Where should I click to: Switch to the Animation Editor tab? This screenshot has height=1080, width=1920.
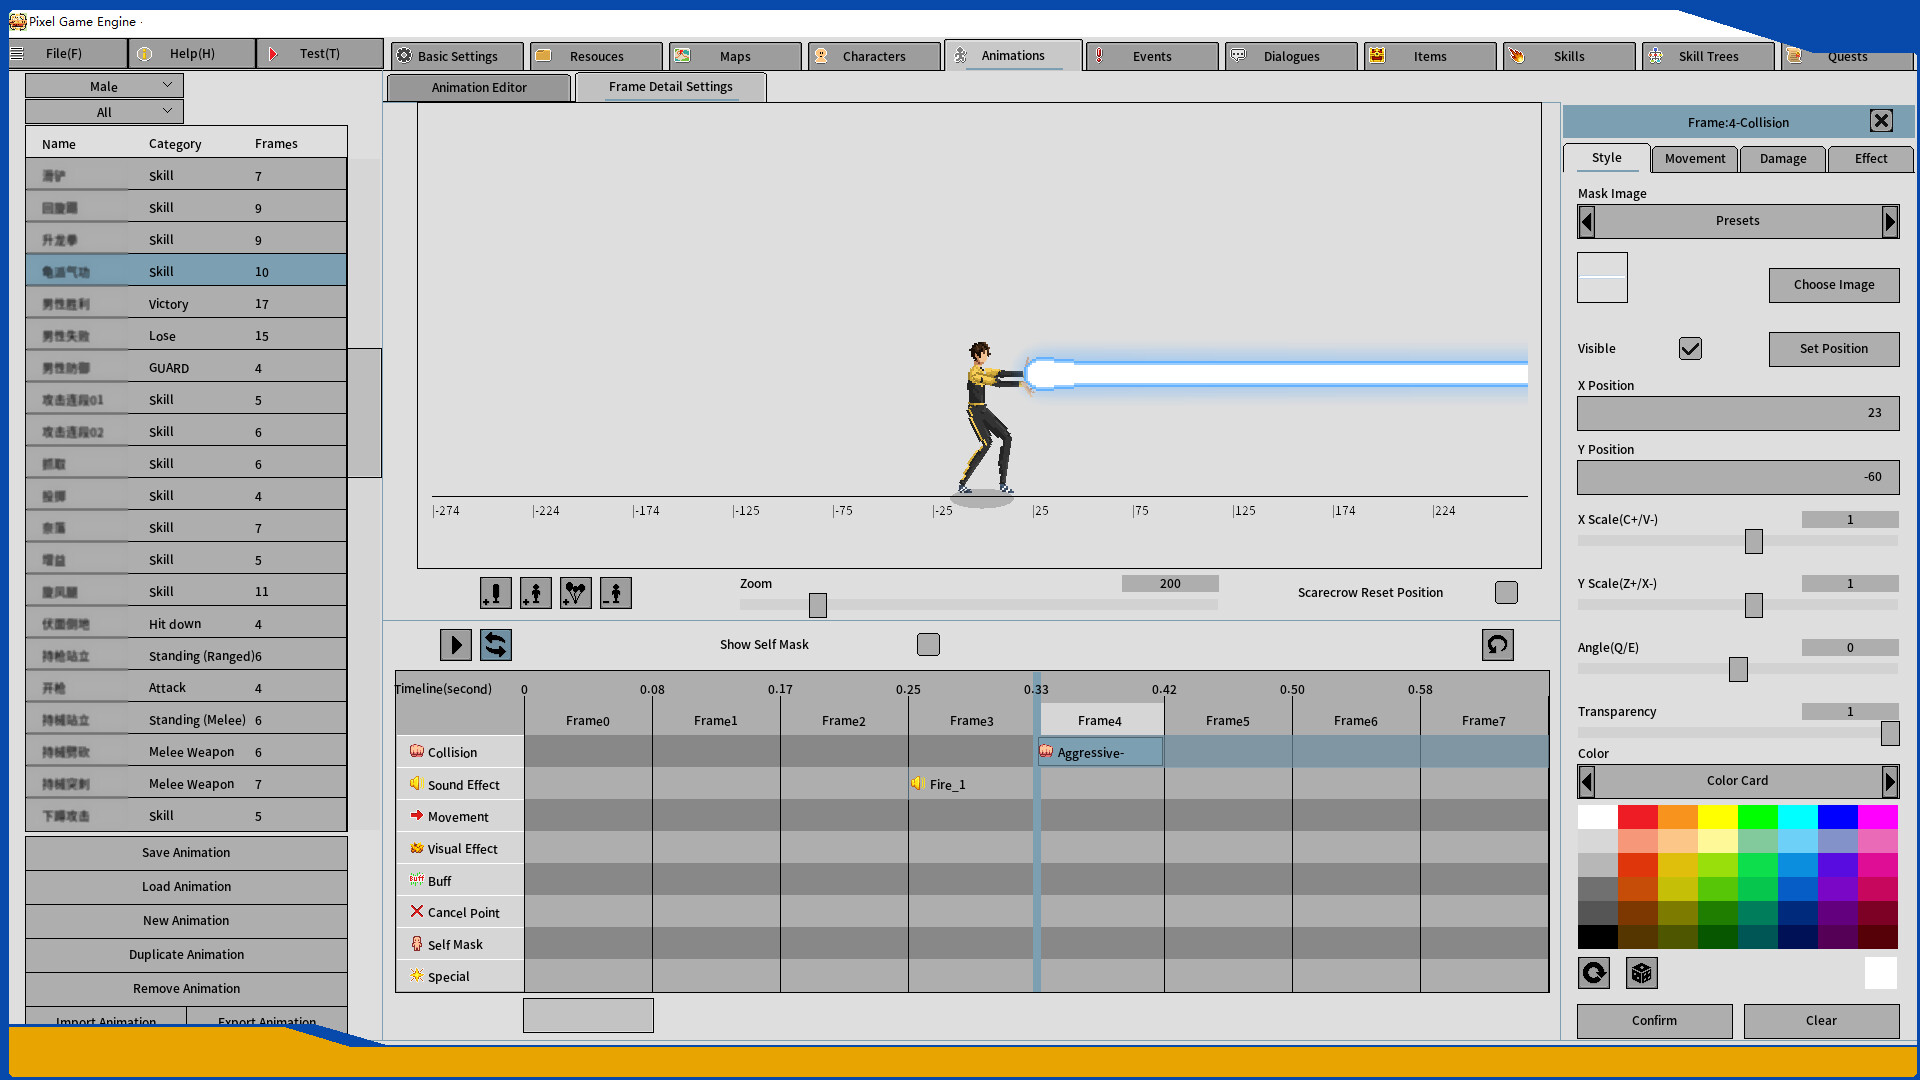tap(479, 87)
